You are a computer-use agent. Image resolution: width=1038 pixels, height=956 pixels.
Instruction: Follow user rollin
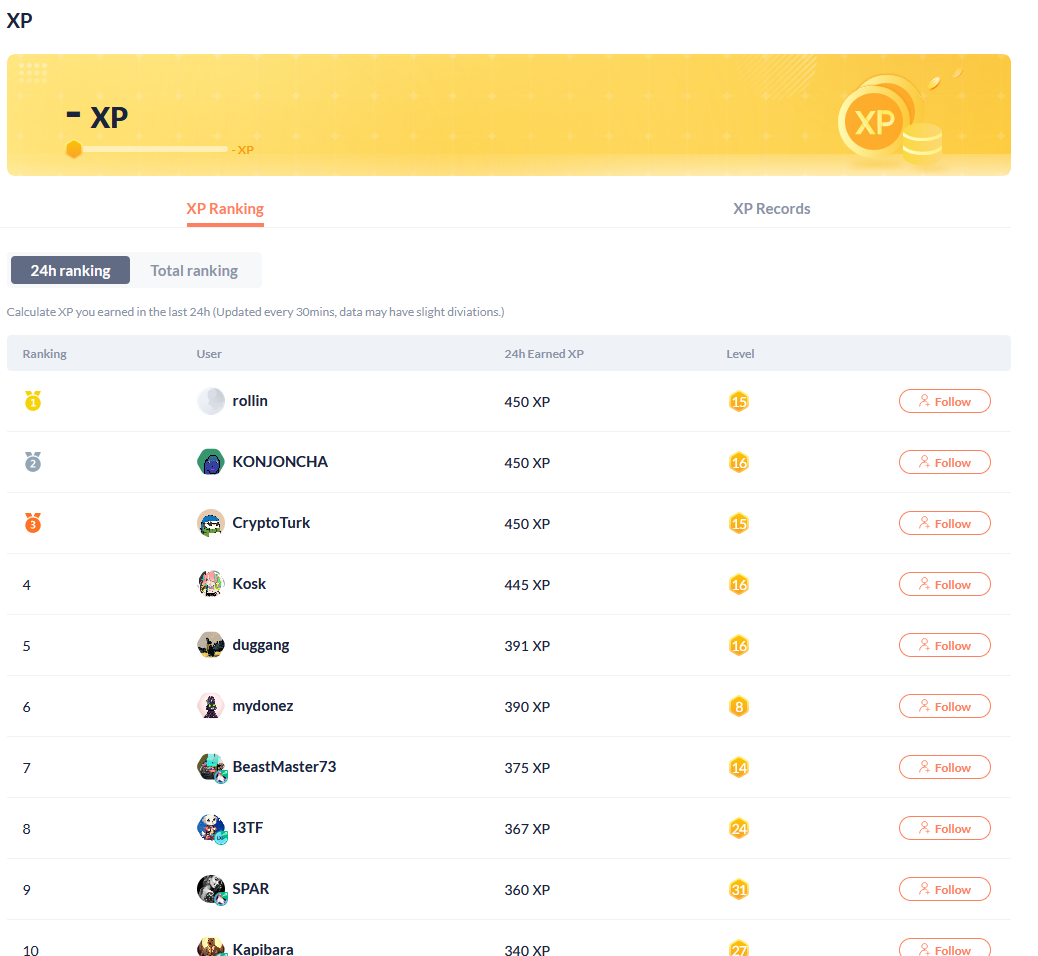tap(945, 401)
